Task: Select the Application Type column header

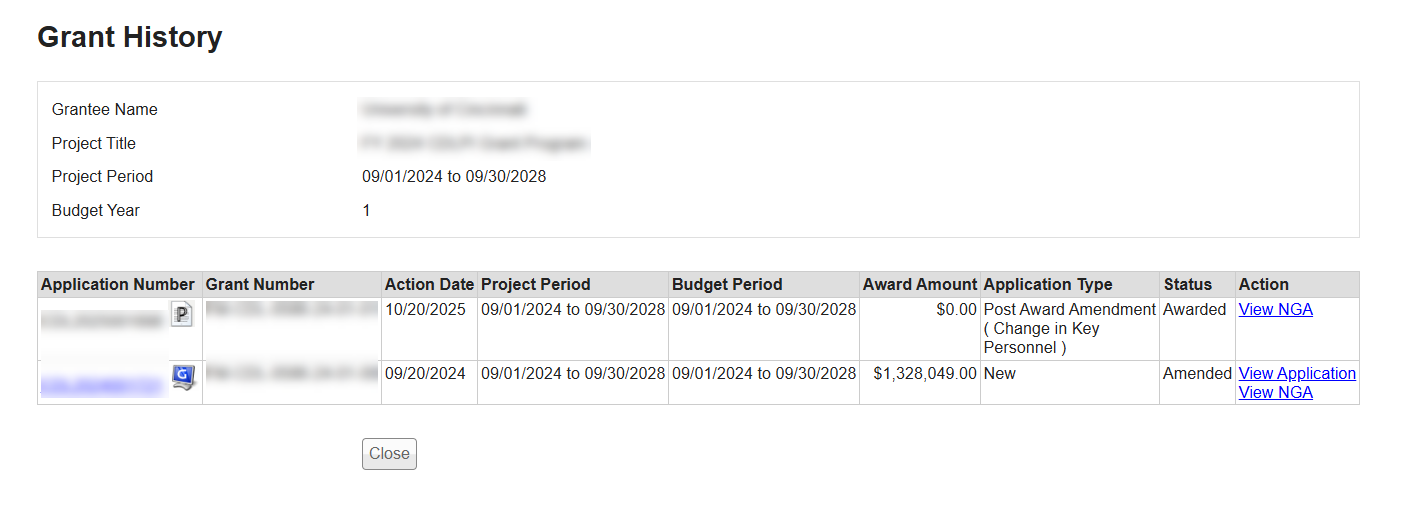Action: (1048, 284)
